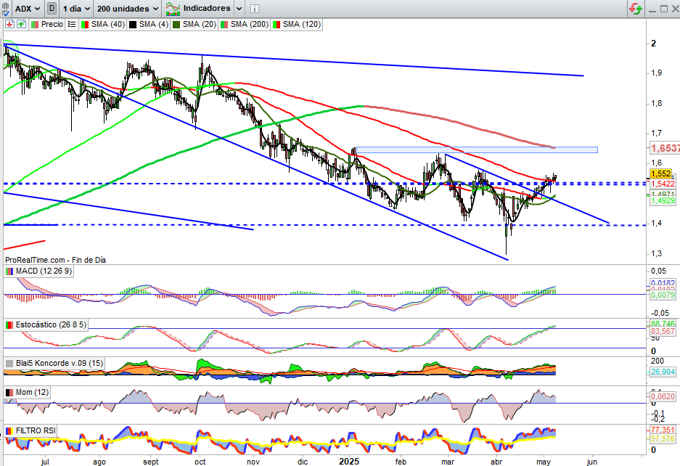
Task: Click the black SMA (4) color swatch
Action: 133,25
